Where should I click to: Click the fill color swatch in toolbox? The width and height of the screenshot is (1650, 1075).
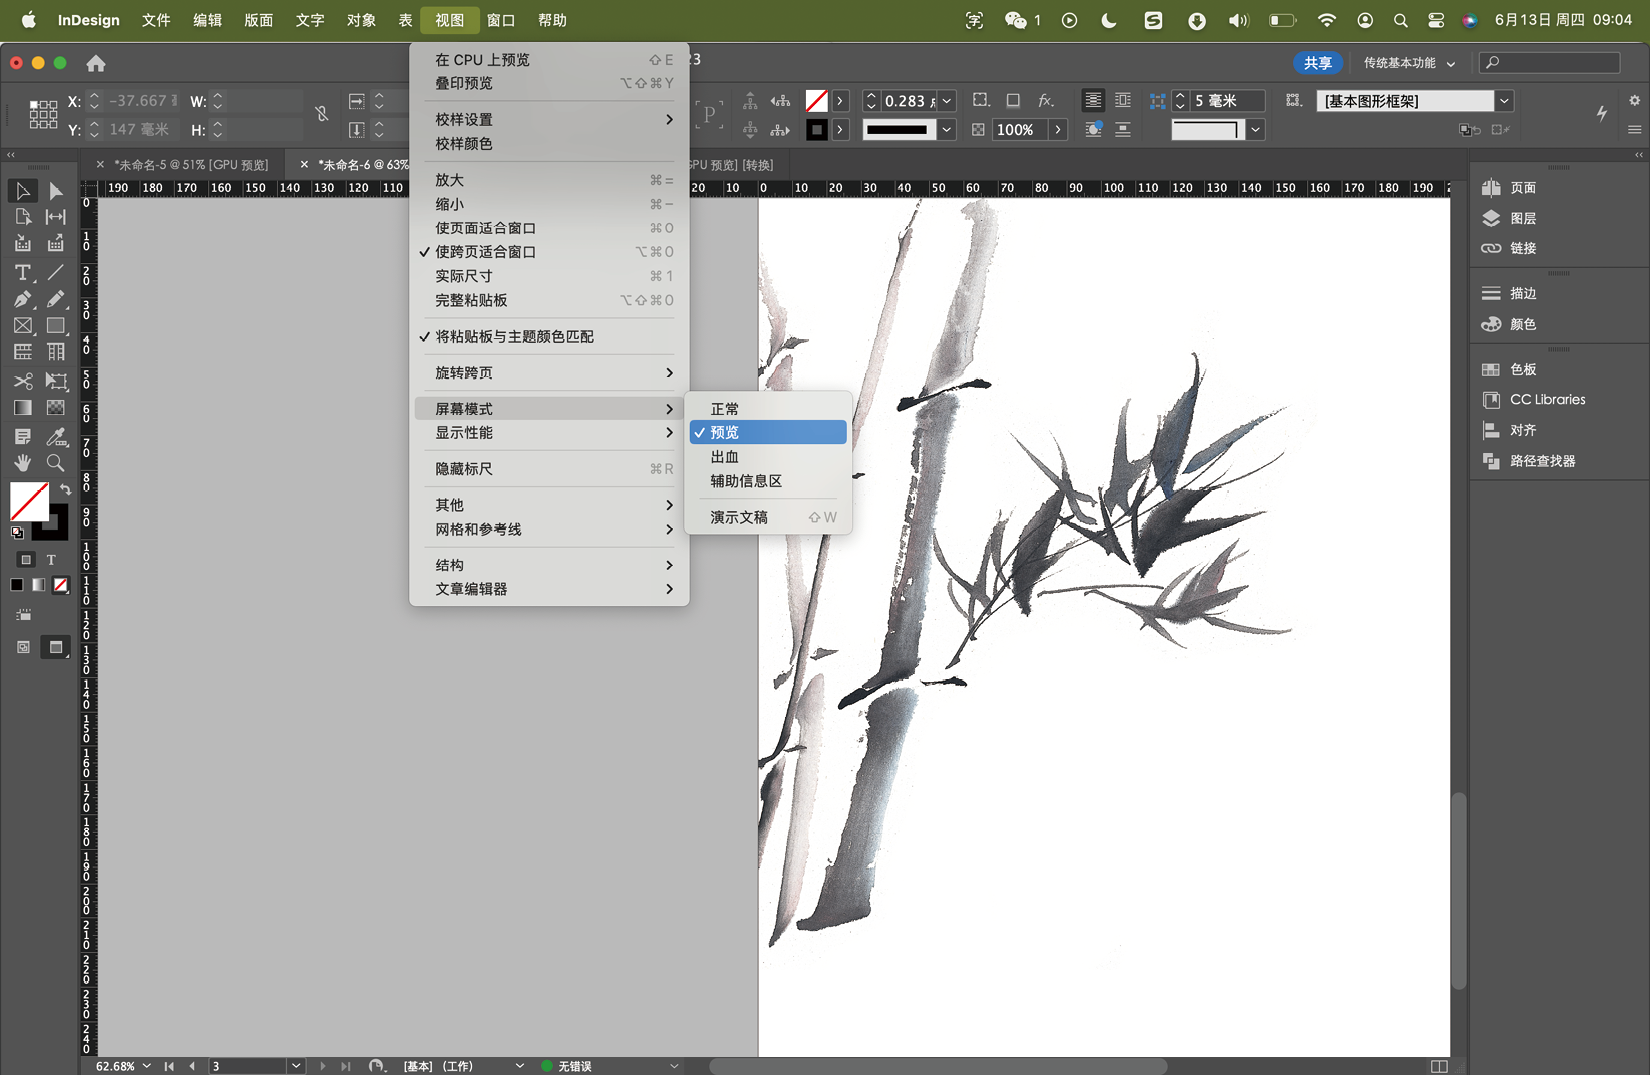(x=28, y=501)
